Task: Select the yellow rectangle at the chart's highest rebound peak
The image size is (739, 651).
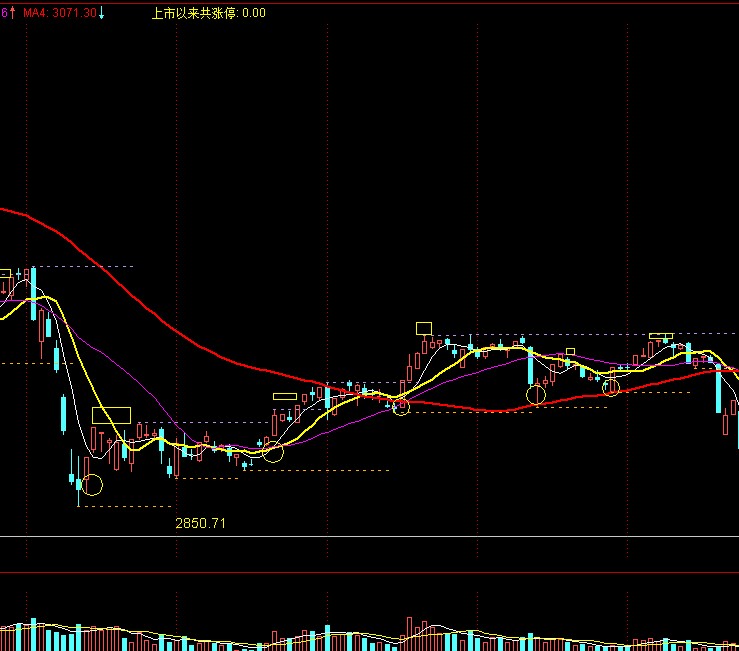Action: pyautogui.click(x=423, y=328)
